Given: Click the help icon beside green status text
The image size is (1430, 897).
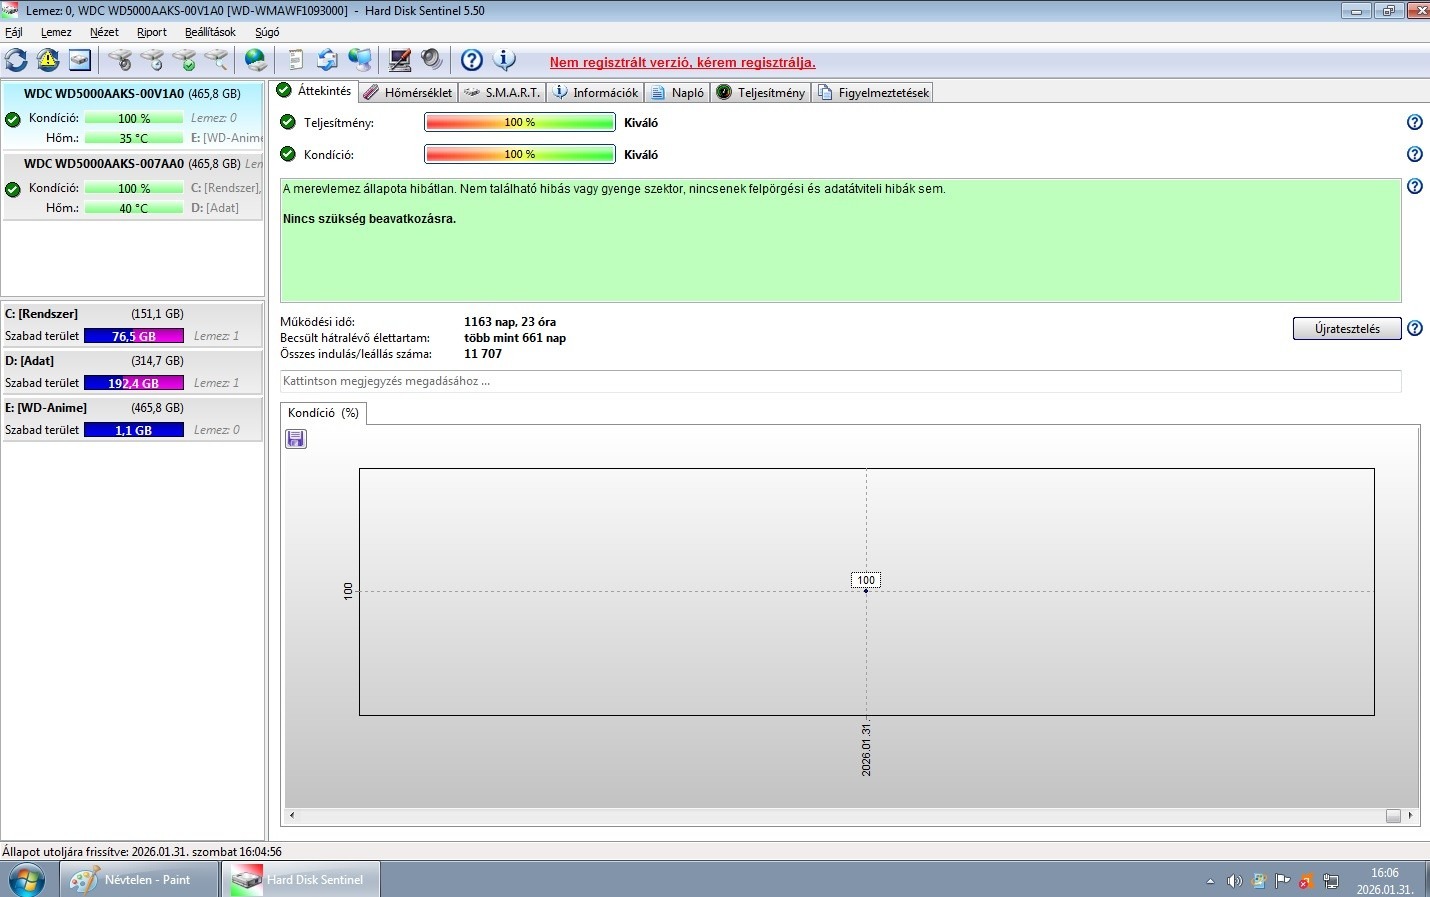Looking at the screenshot, I should [x=1414, y=186].
